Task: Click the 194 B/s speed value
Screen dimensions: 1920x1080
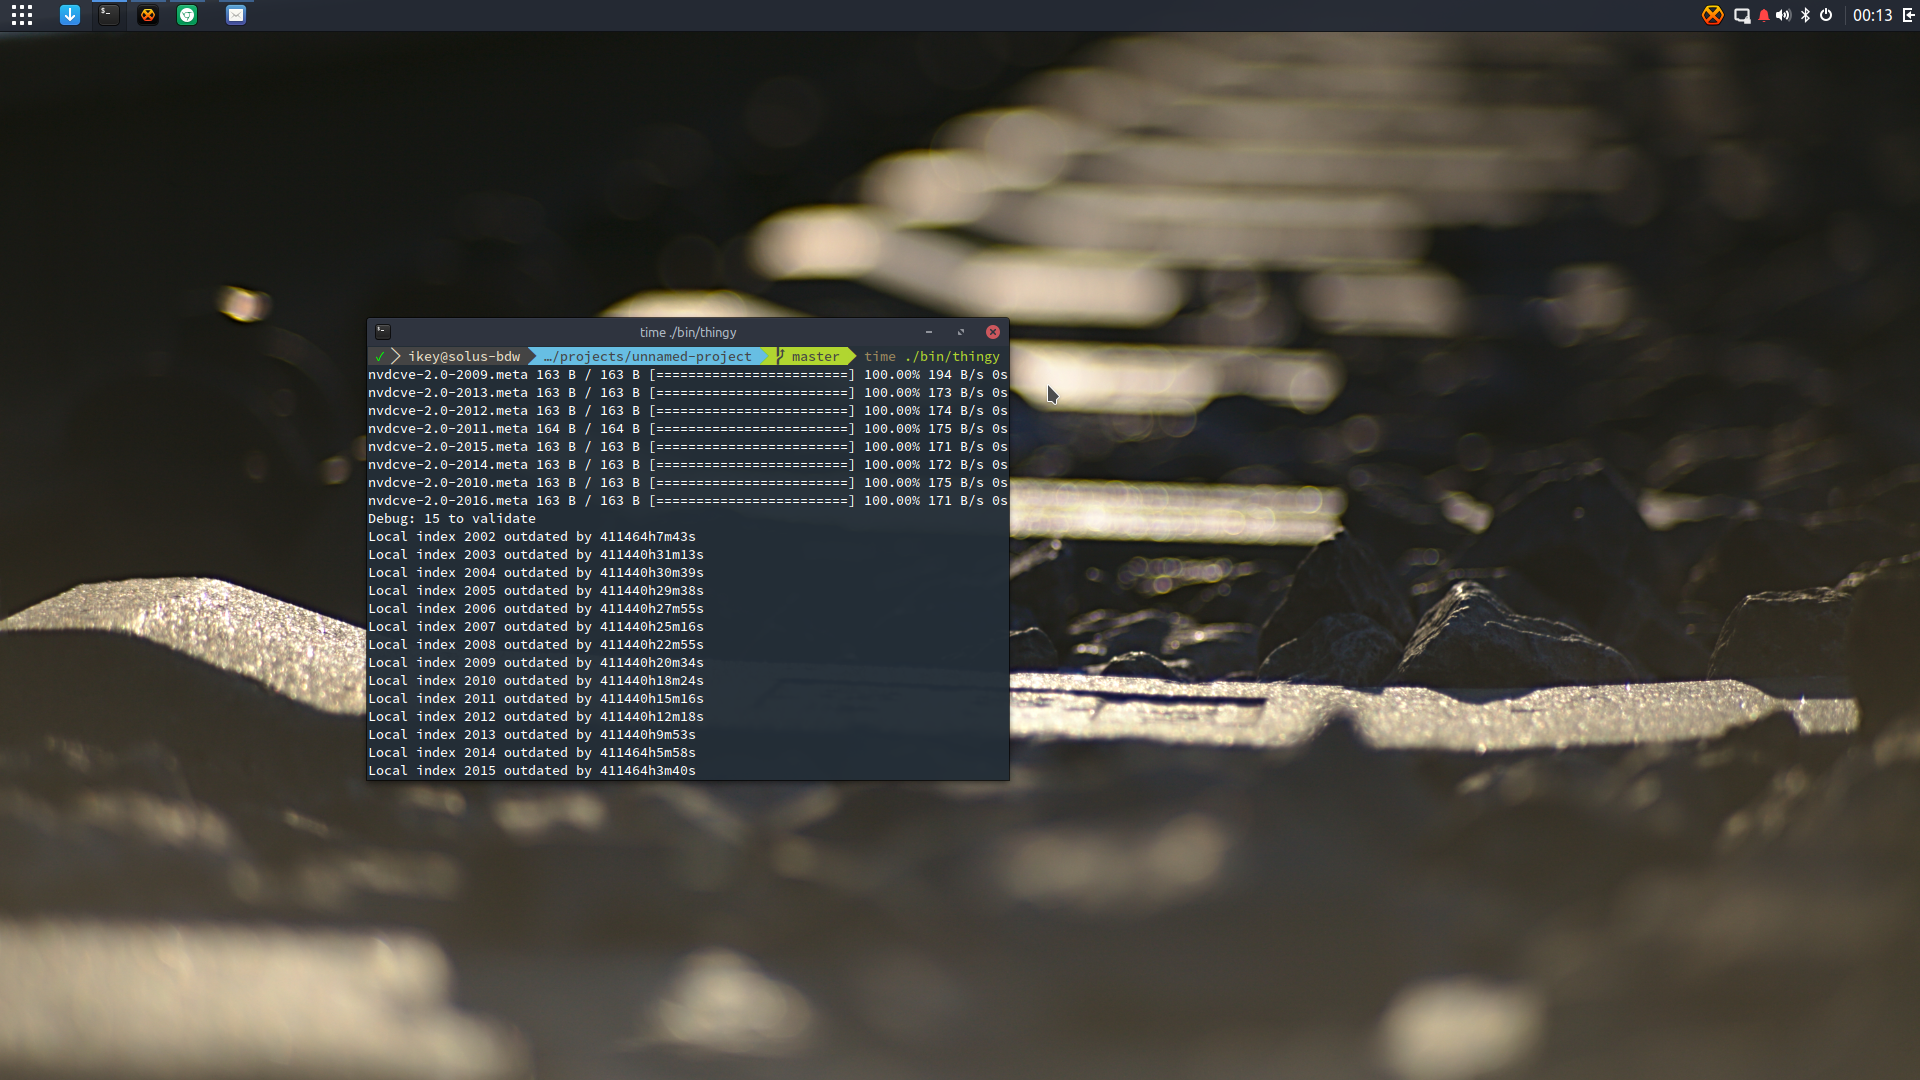Action: (x=956, y=375)
